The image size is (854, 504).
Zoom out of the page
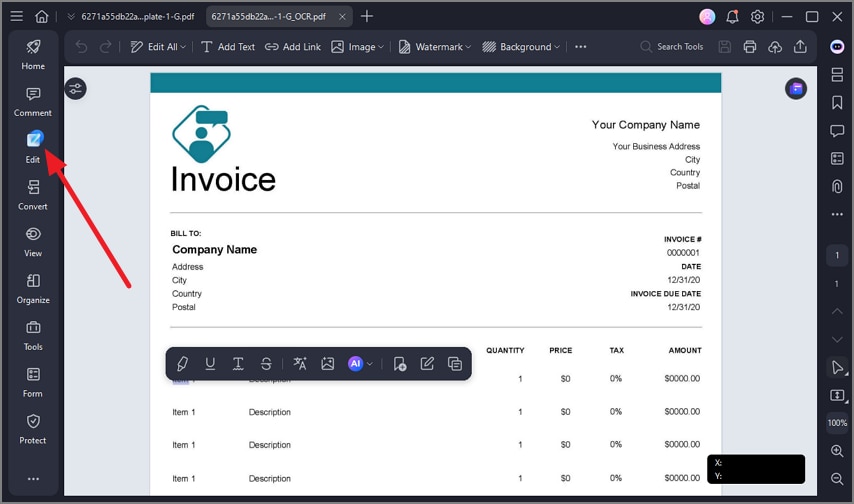click(x=837, y=479)
